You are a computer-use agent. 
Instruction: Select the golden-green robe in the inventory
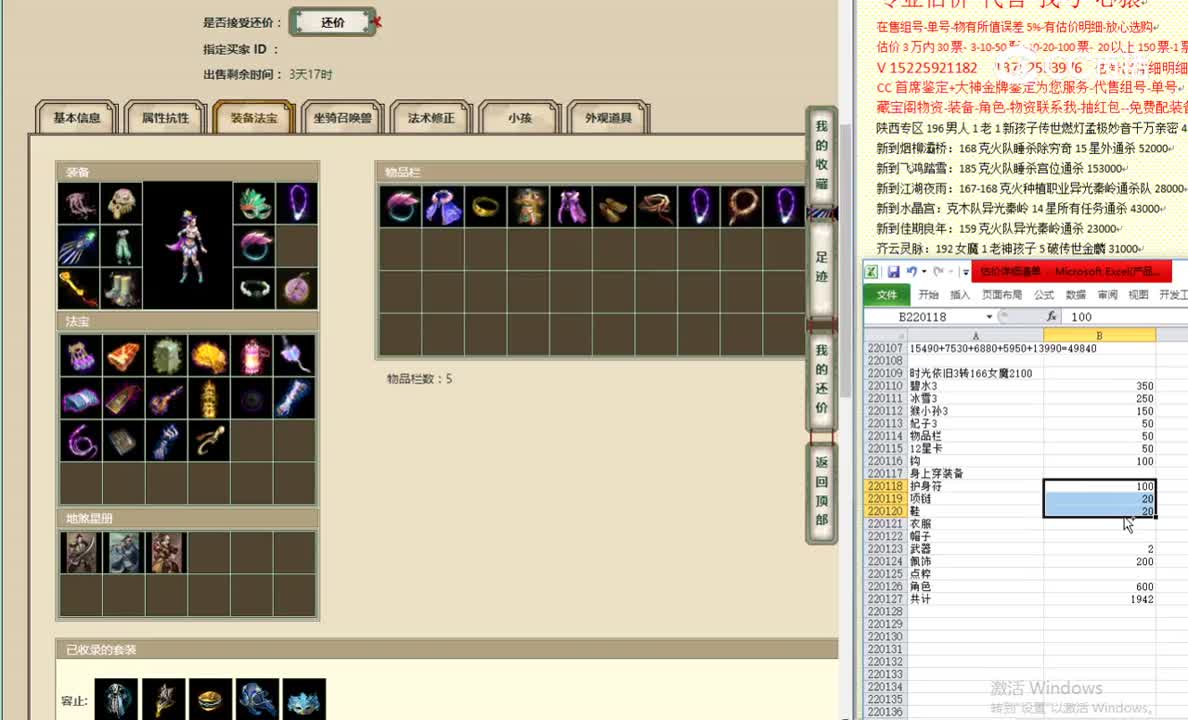coord(529,206)
